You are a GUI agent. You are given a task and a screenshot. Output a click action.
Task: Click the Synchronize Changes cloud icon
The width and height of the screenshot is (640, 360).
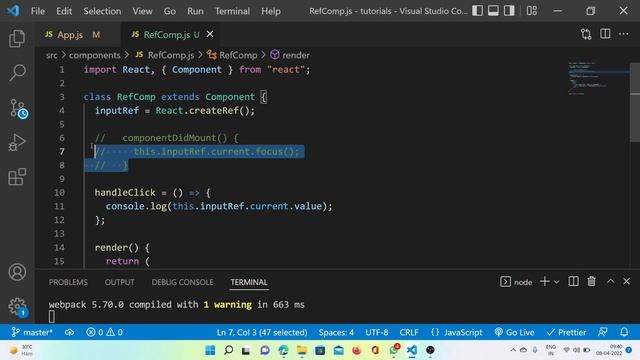[69, 332]
